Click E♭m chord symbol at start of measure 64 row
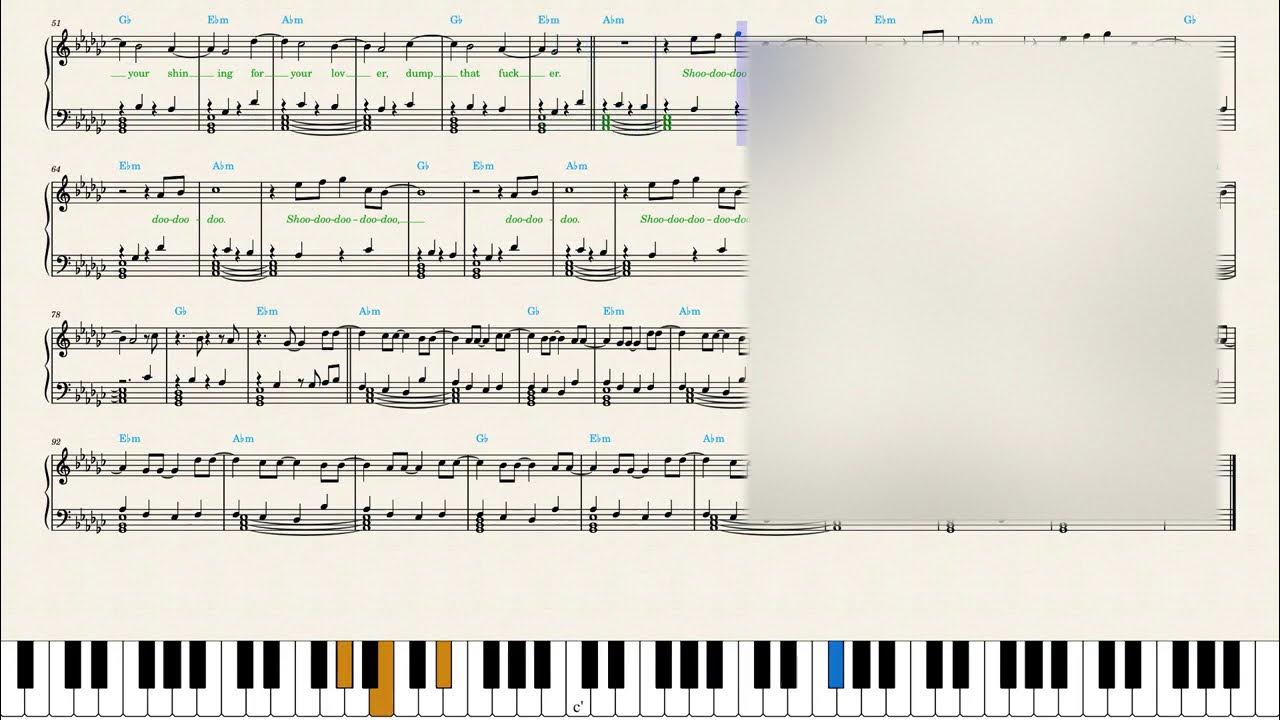Viewport: 1280px width, 720px height. [130, 166]
